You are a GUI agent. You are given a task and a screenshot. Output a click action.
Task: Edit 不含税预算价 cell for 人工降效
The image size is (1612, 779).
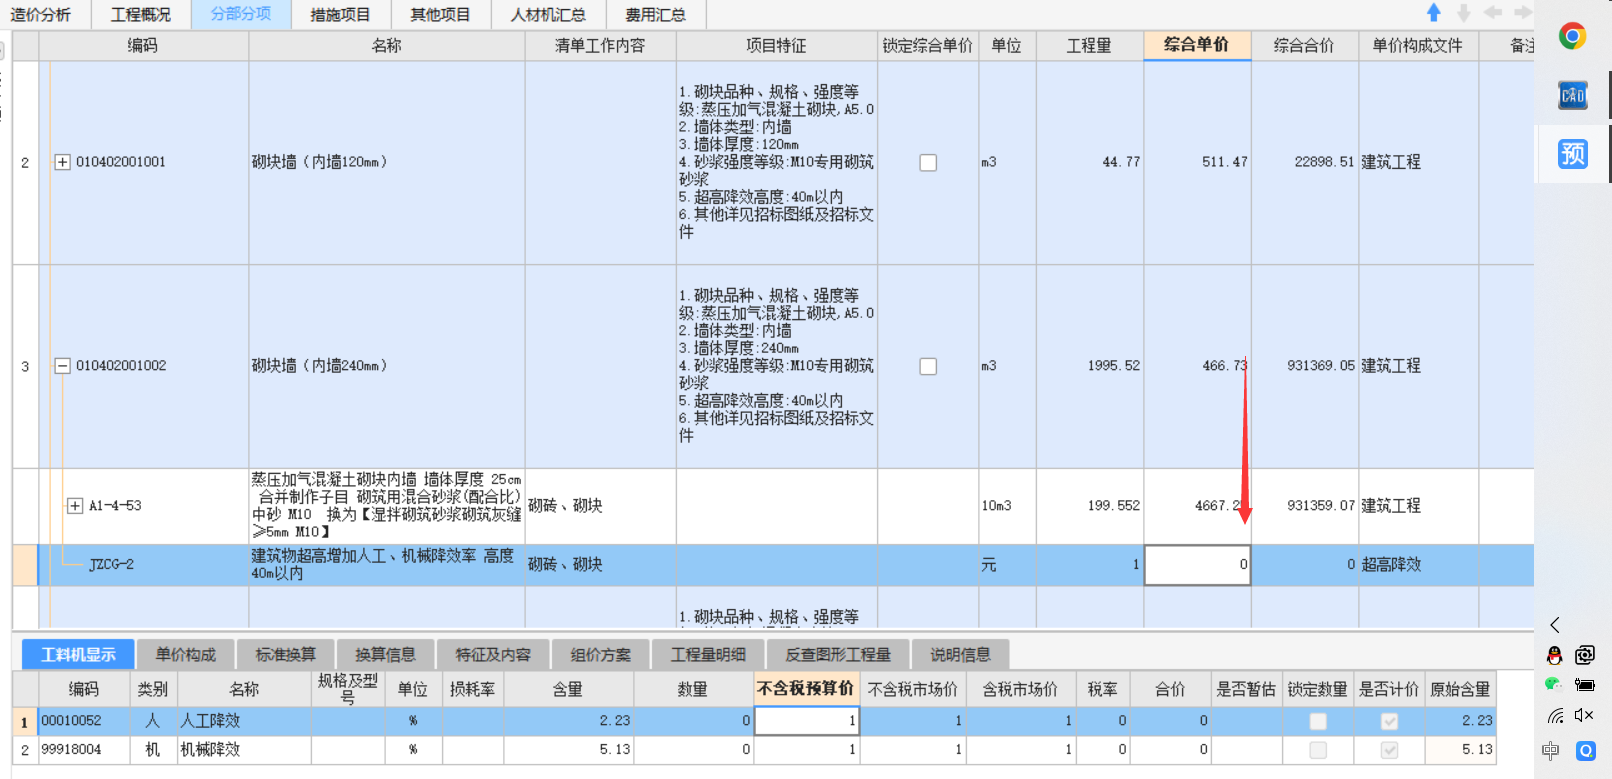(807, 721)
